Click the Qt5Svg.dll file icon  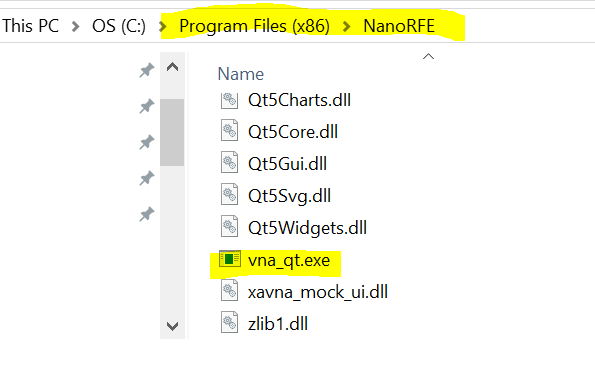tap(229, 194)
